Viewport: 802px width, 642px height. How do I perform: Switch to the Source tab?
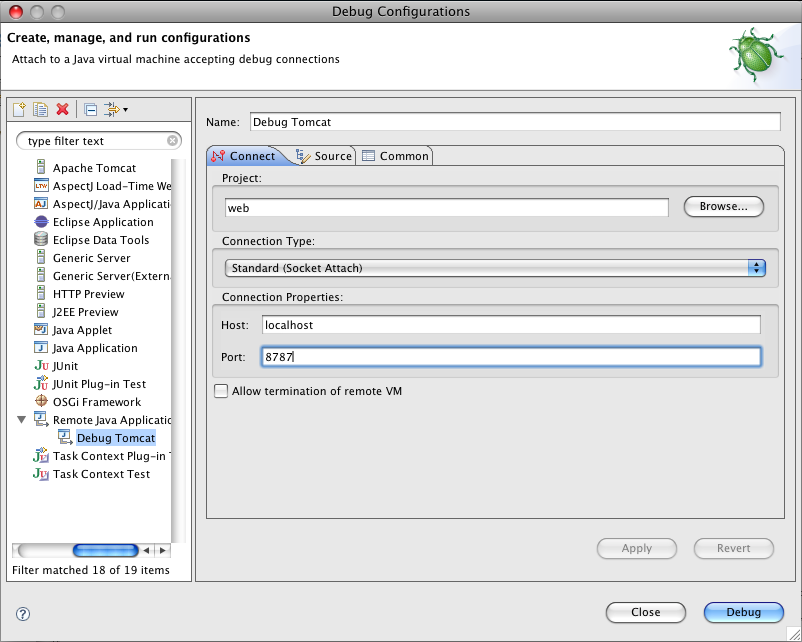click(x=324, y=156)
